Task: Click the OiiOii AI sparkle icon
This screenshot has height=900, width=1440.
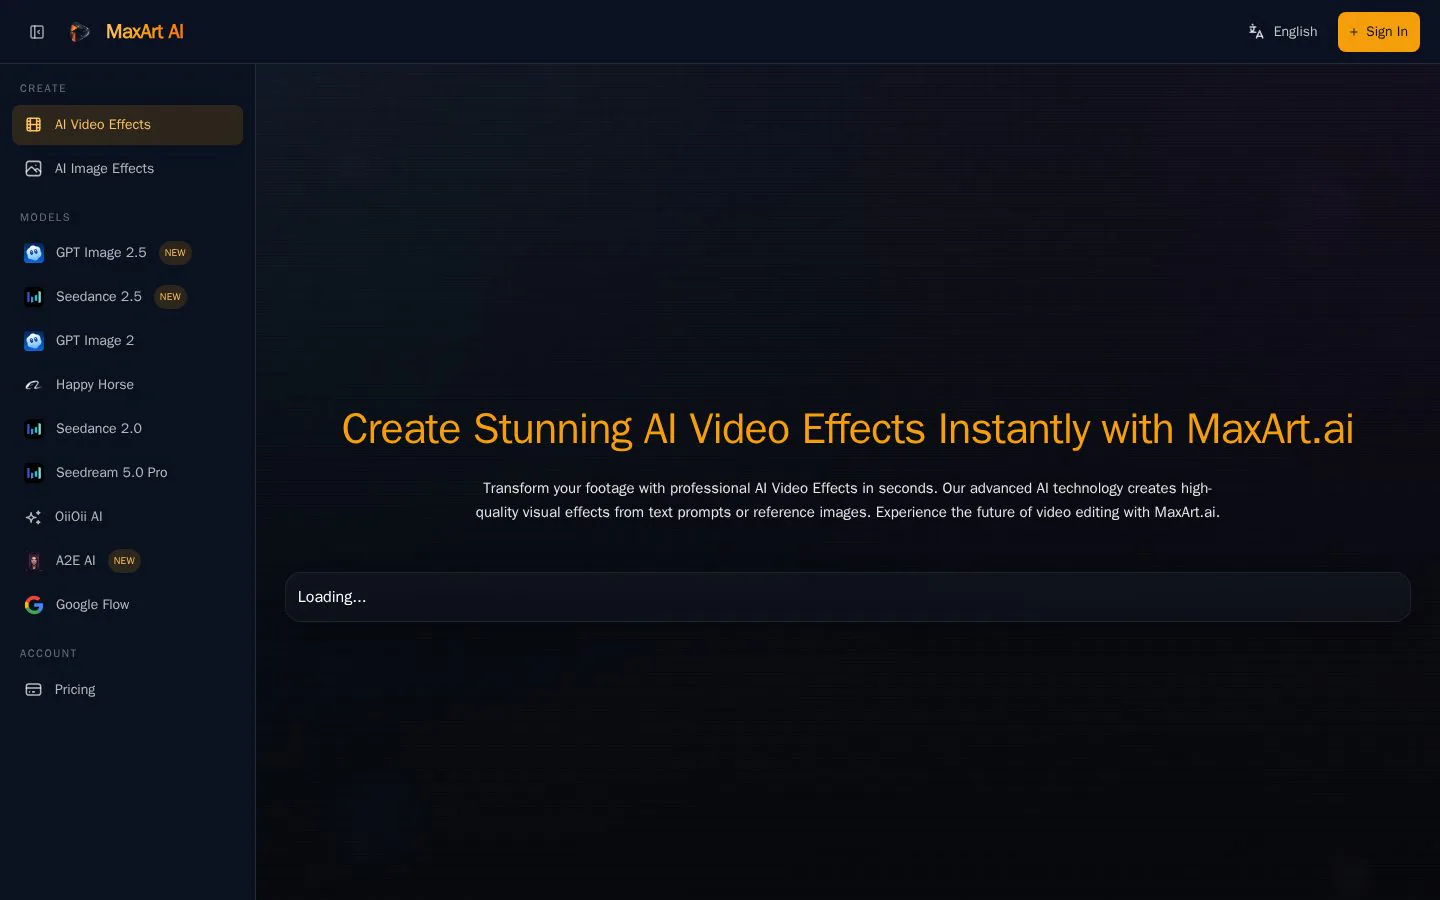Action: pyautogui.click(x=34, y=517)
